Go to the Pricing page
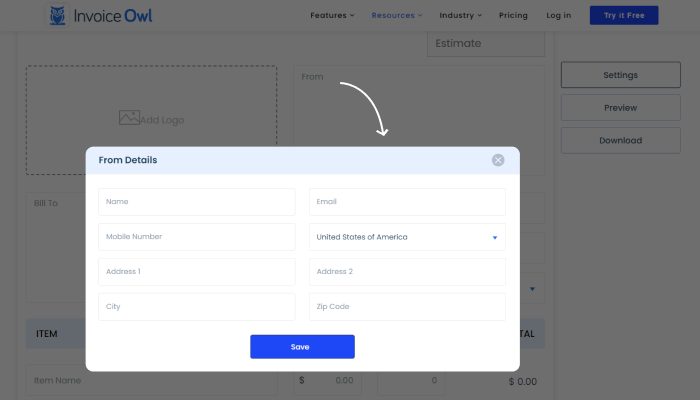Viewport: 700px width, 400px height. coord(513,16)
